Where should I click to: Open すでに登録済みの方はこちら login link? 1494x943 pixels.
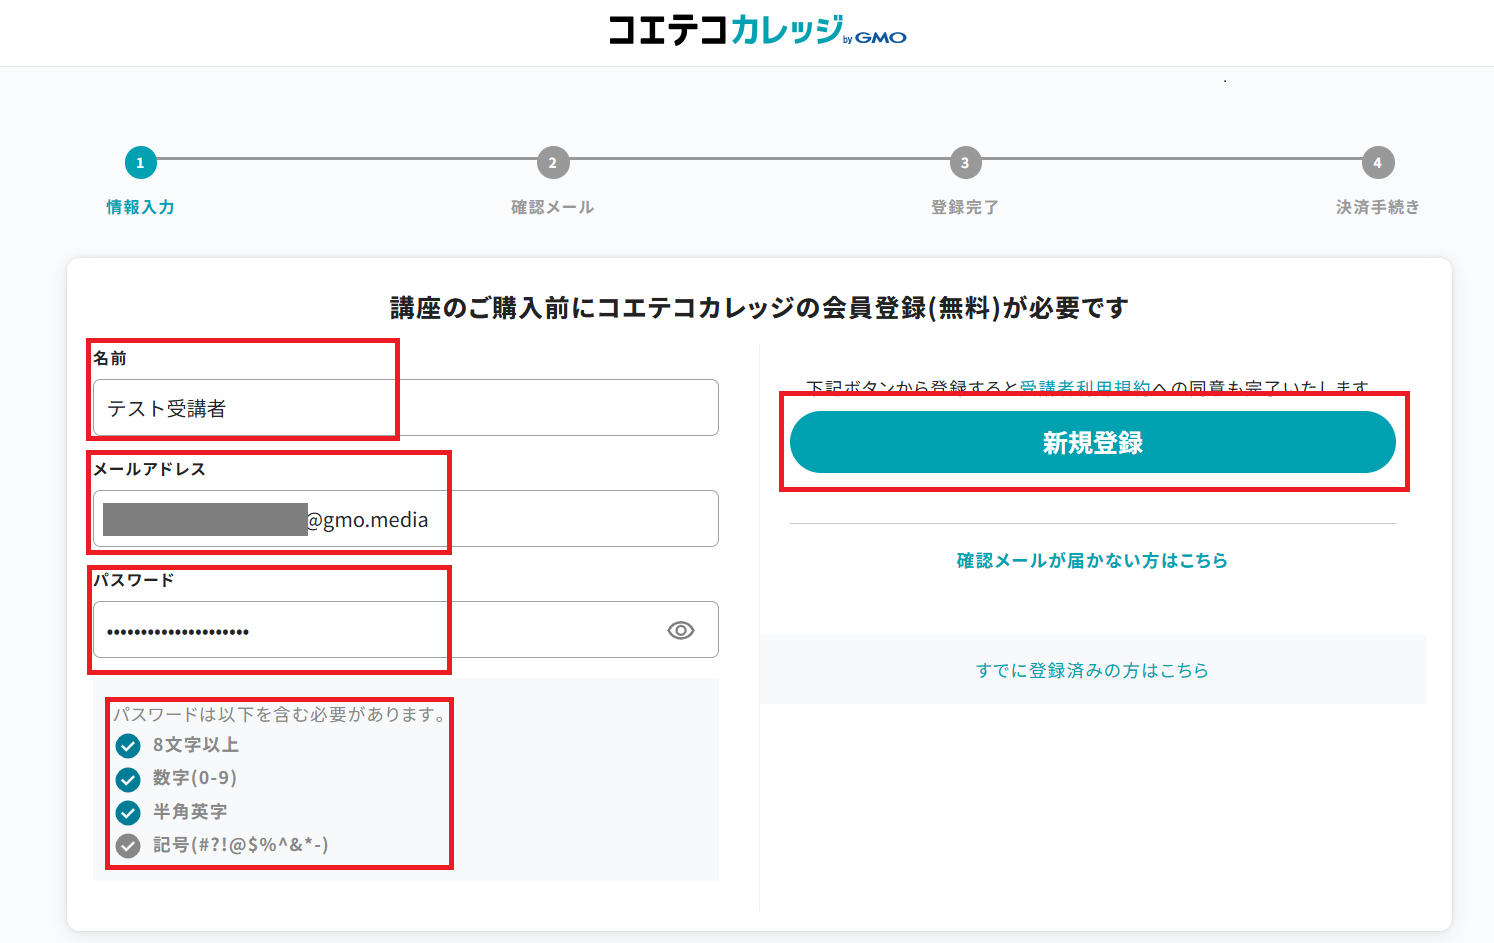(1092, 671)
